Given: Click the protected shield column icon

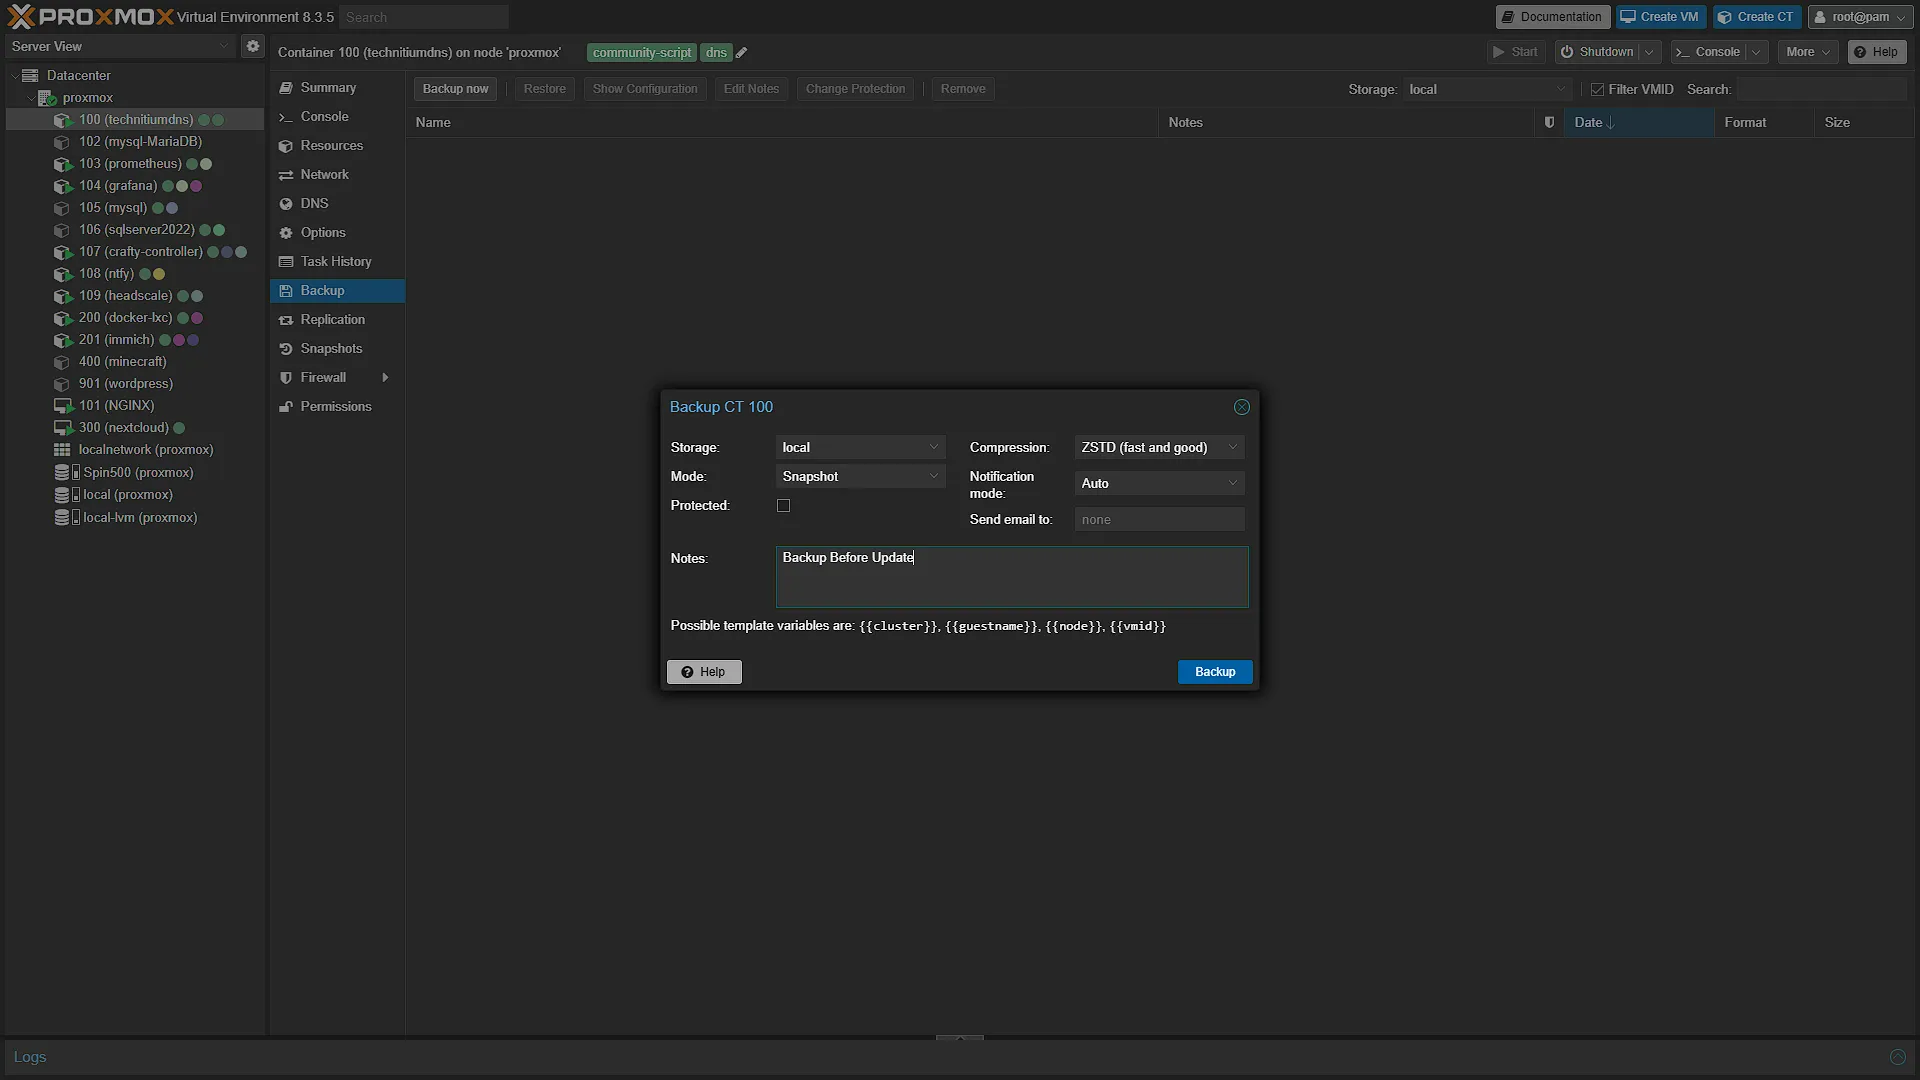Looking at the screenshot, I should [x=1549, y=122].
